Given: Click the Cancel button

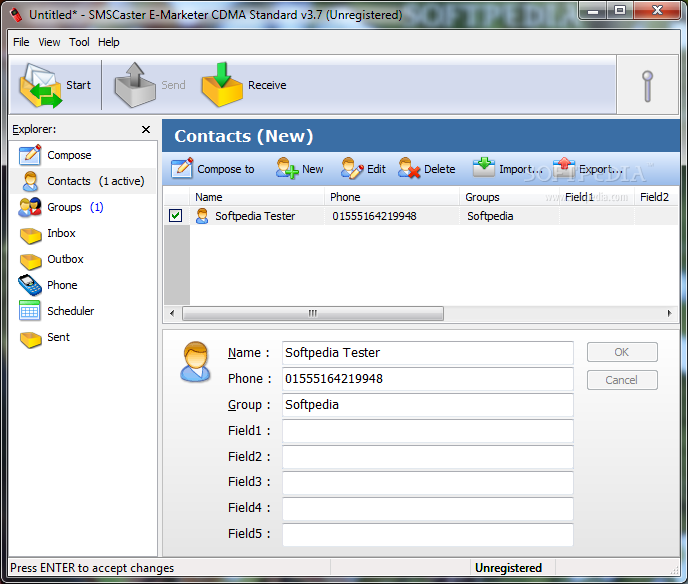Looking at the screenshot, I should coord(622,380).
